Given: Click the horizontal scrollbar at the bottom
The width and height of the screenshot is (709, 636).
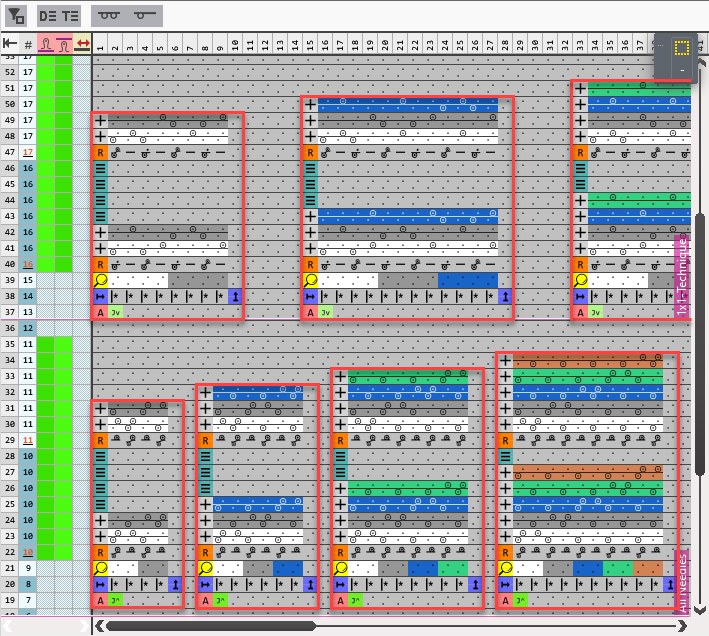Looking at the screenshot, I should (210, 626).
